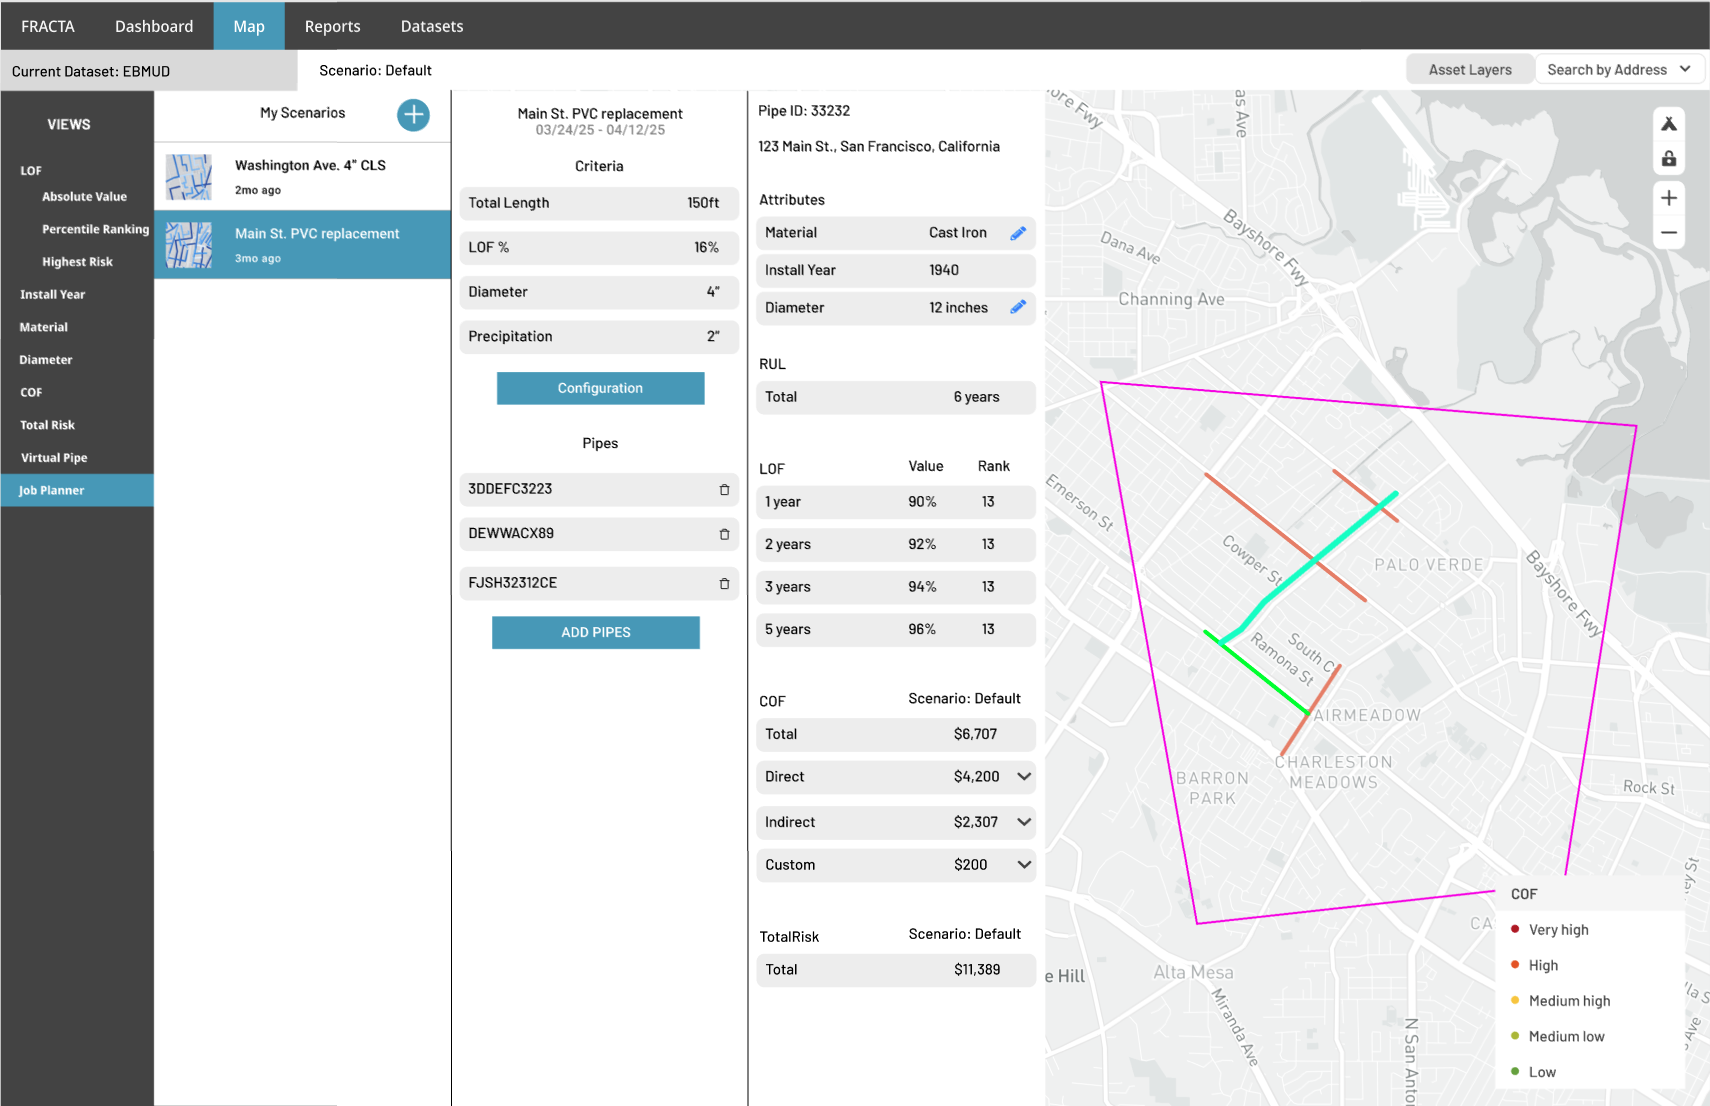Click the LOF 1 year row
1710x1106 pixels.
click(896, 502)
